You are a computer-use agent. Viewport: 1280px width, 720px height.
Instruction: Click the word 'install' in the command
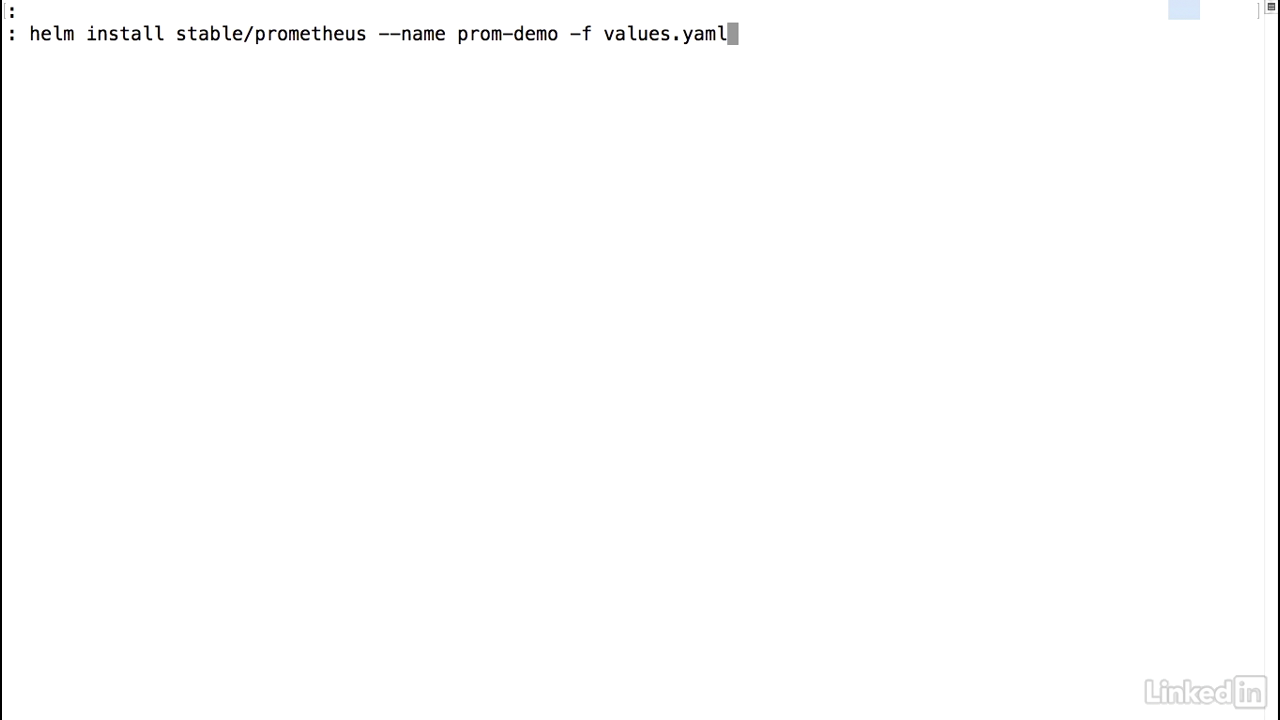[x=125, y=34]
